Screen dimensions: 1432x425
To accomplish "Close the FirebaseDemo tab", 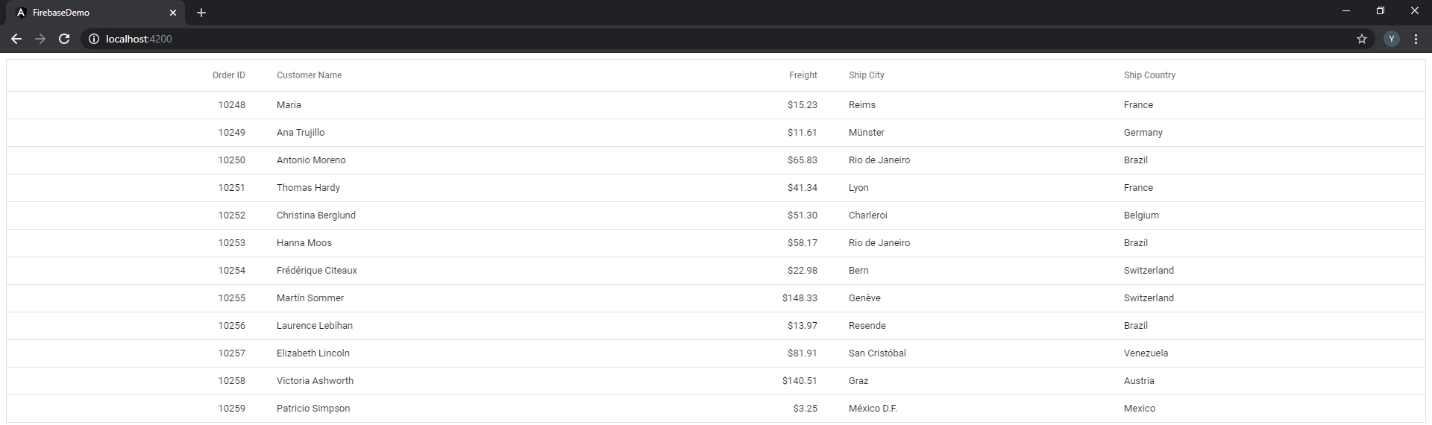I will tap(173, 13).
